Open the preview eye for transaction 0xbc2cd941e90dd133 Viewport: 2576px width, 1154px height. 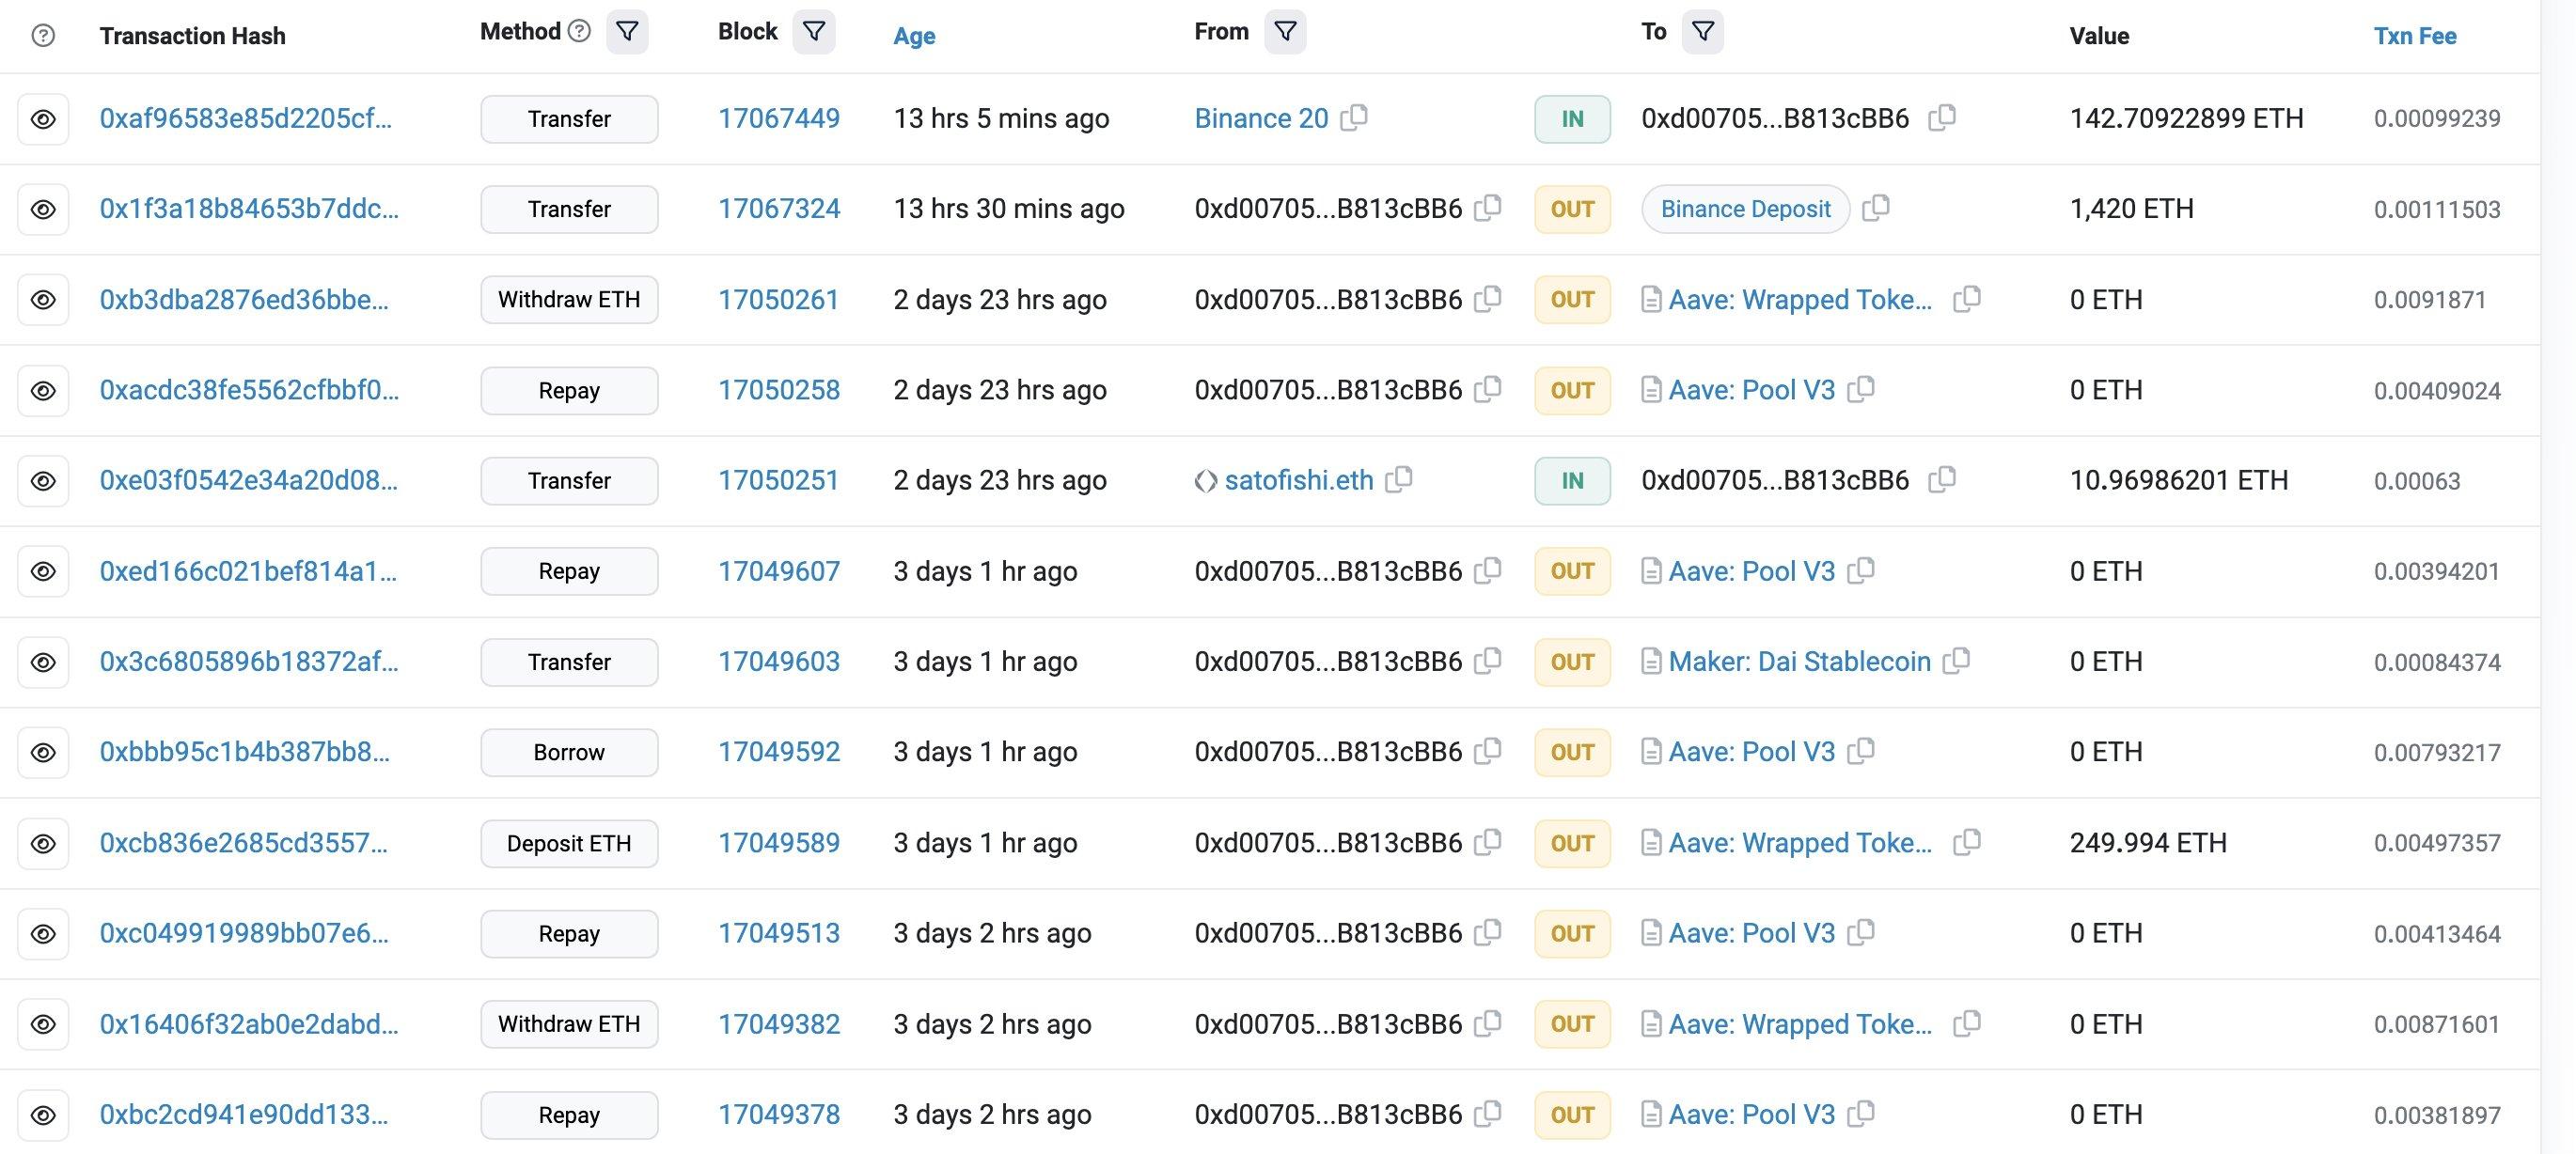click(x=42, y=1114)
